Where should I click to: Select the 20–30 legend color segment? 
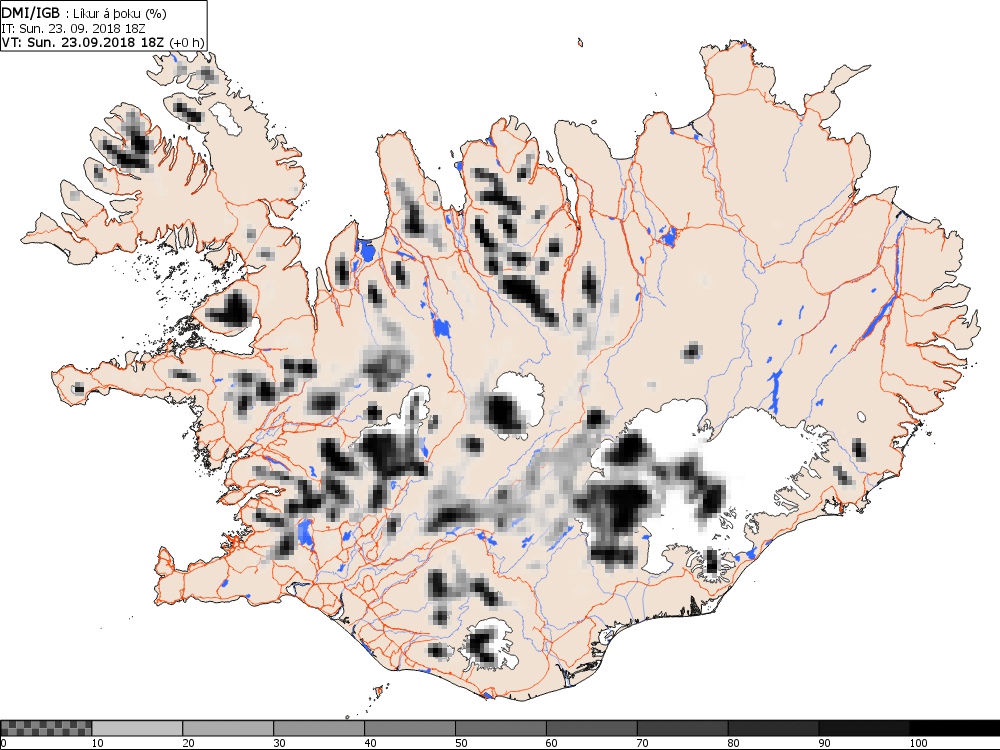click(228, 728)
